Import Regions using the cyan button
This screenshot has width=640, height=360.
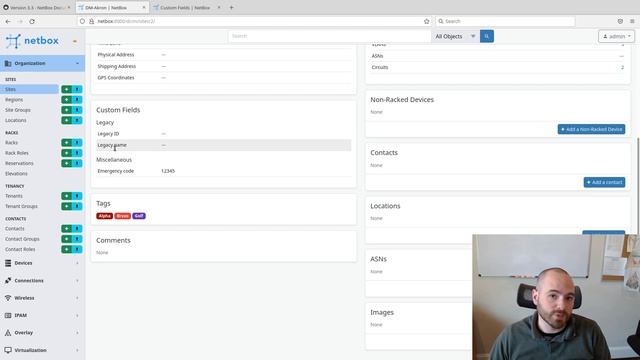[x=77, y=100]
